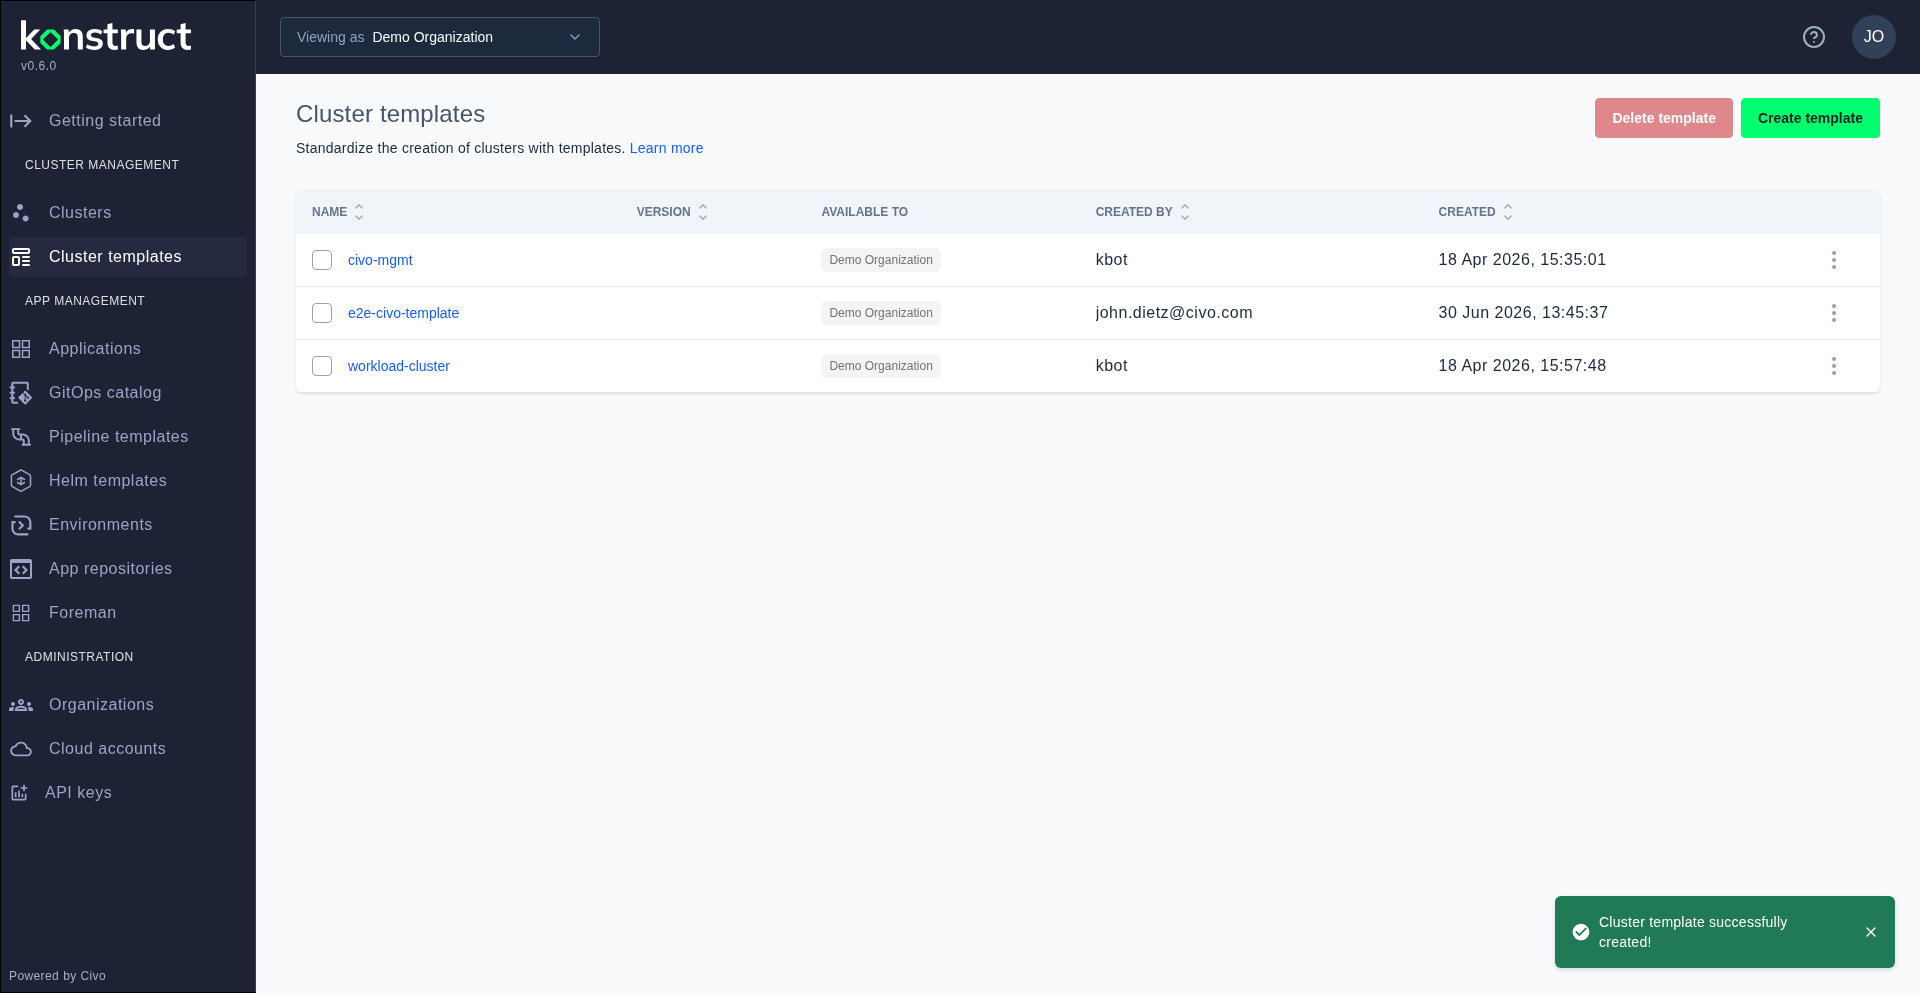Click the Powered by Civo footer text

click(x=57, y=976)
